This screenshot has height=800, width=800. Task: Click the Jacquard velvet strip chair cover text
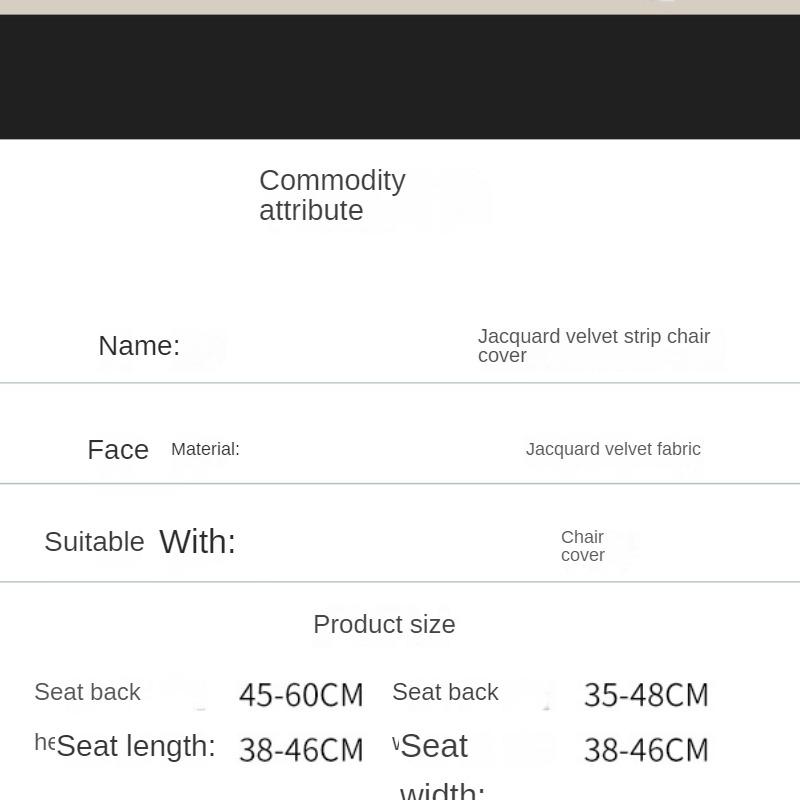pyautogui.click(x=593, y=346)
